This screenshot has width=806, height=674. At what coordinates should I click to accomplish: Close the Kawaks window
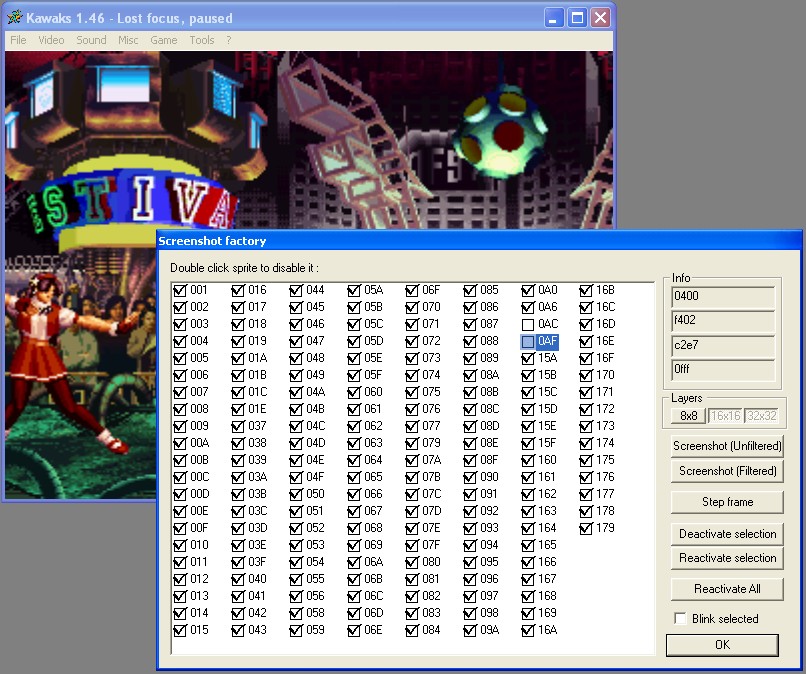click(600, 18)
